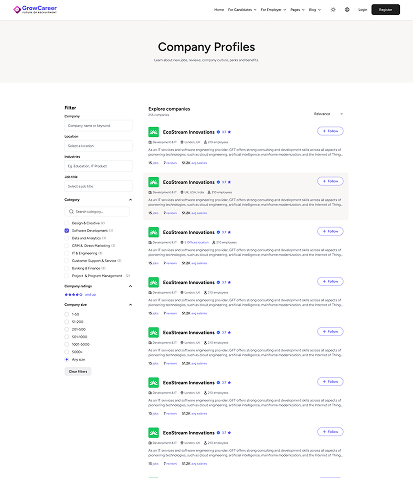Open the language globe icon
This screenshot has width=413, height=478.
click(x=347, y=10)
